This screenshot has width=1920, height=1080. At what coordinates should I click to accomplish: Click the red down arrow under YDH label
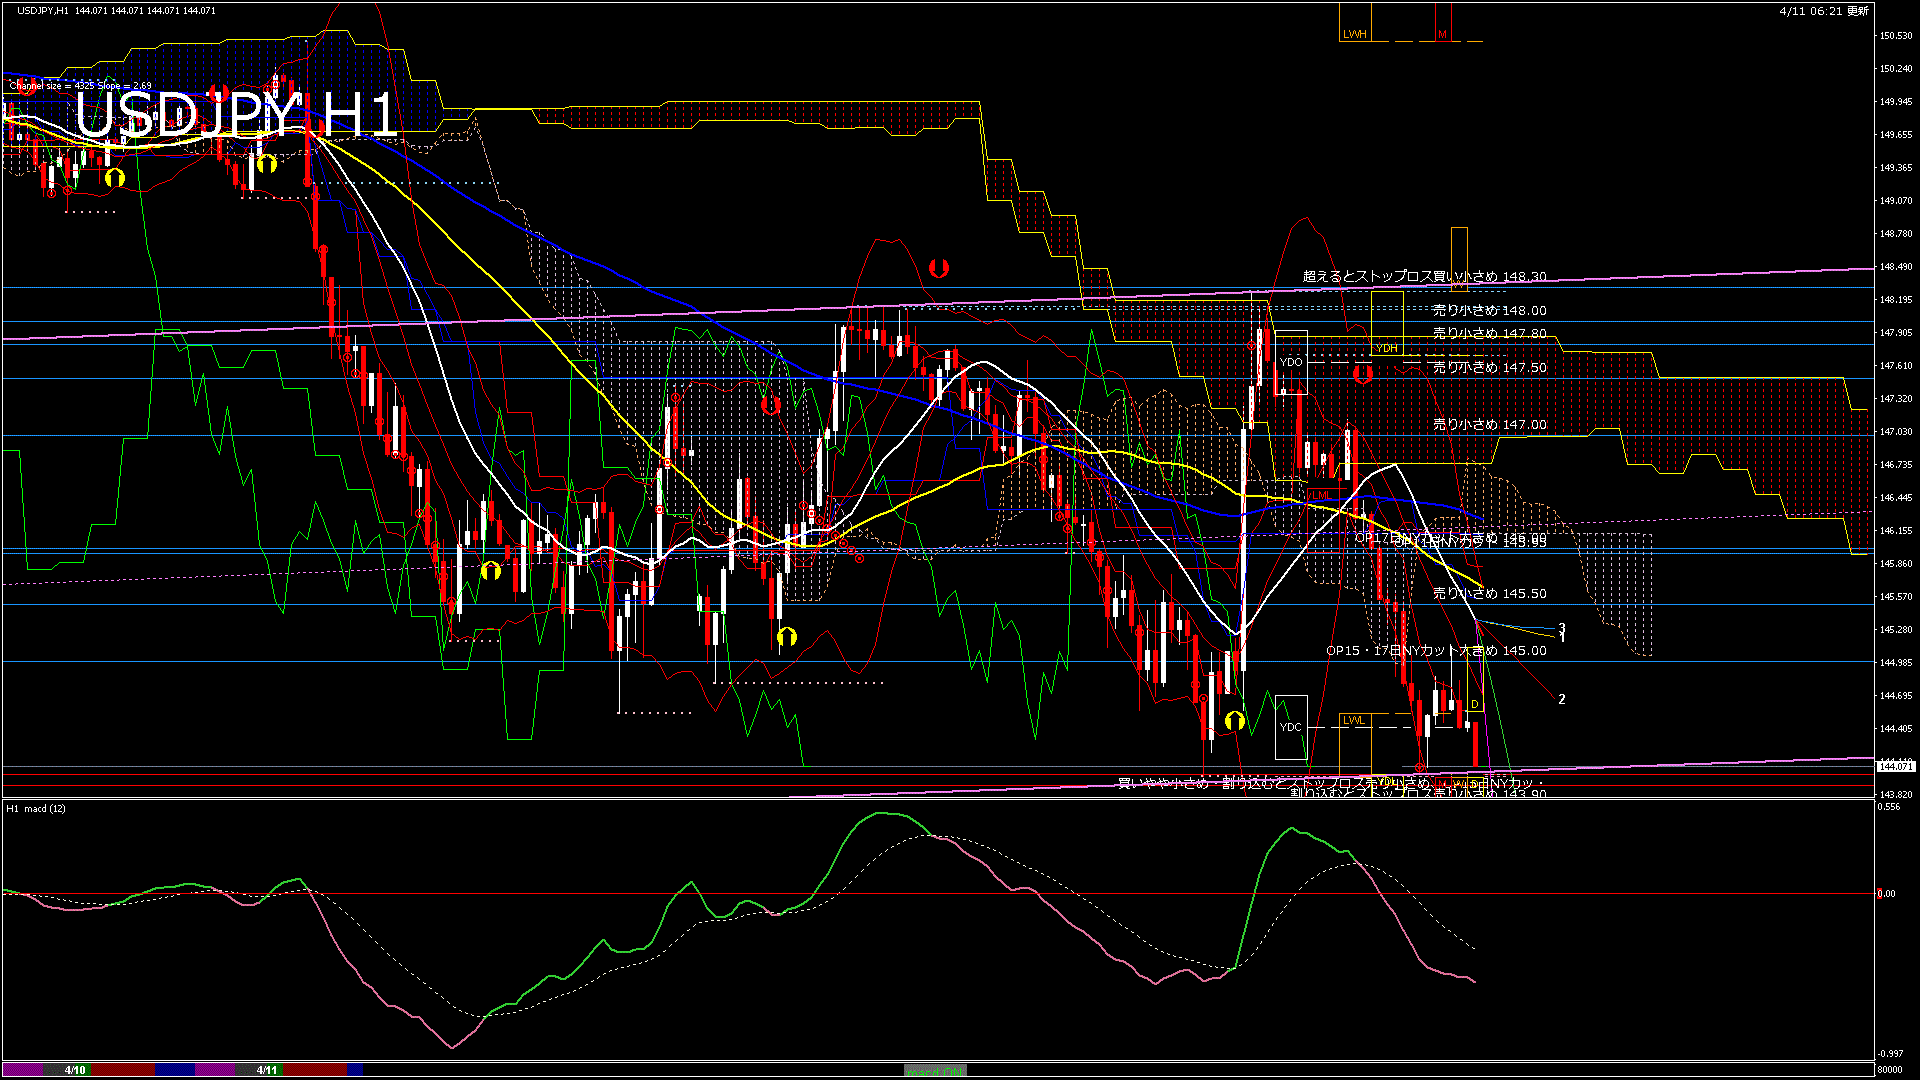1362,374
